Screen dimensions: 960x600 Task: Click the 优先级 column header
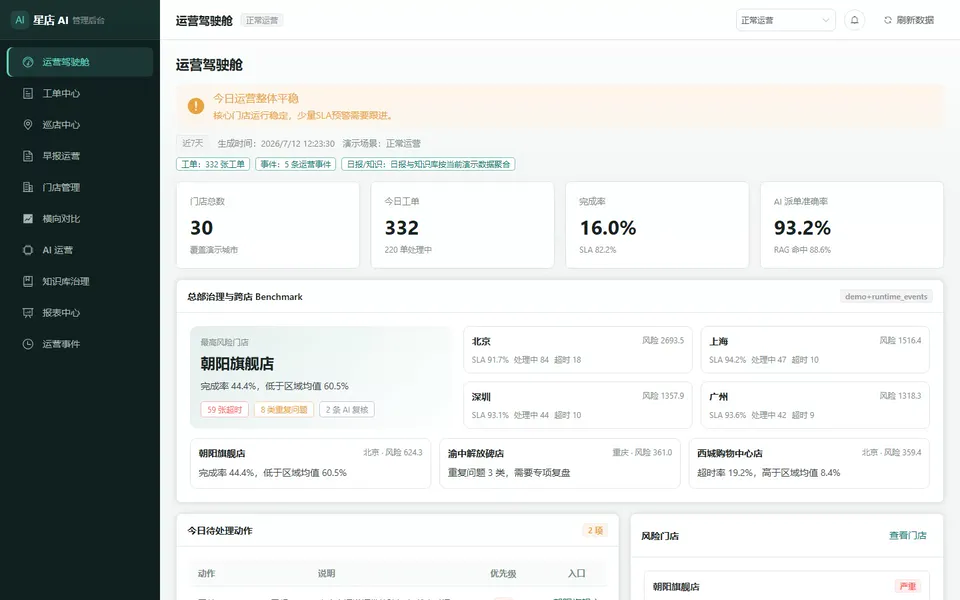503,573
